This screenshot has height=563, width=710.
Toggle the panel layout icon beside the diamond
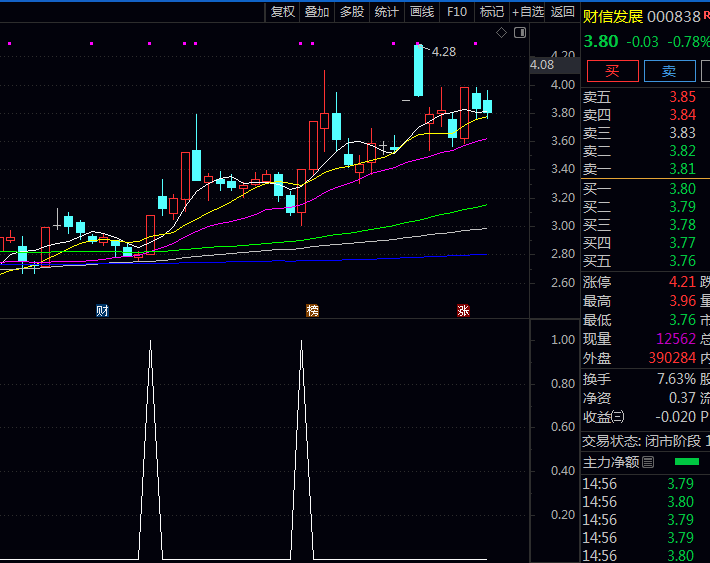pyautogui.click(x=519, y=33)
